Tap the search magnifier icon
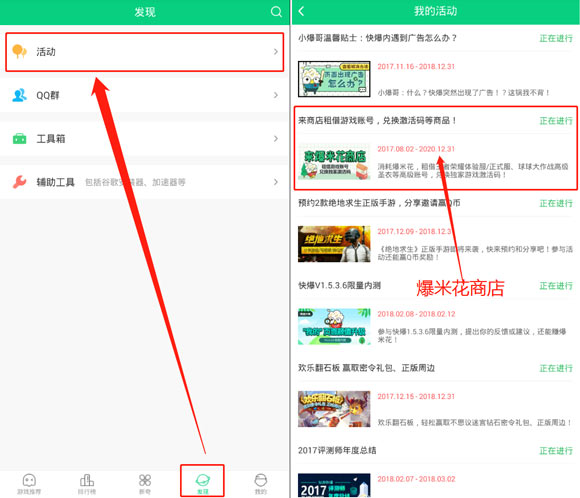This screenshot has width=580, height=498. click(x=276, y=12)
